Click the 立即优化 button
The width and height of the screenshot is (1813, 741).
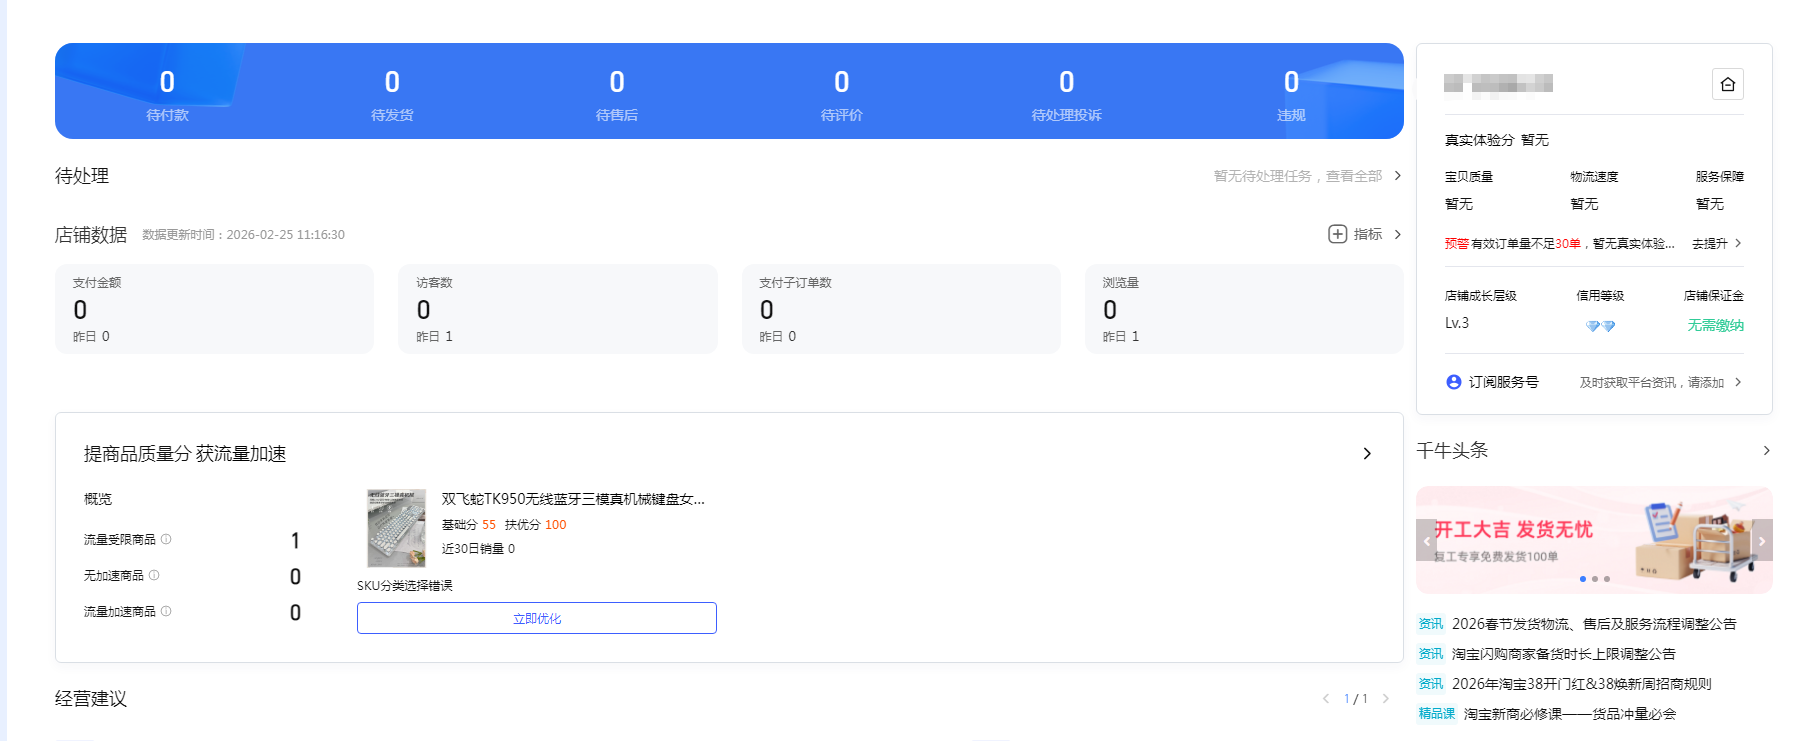537,618
